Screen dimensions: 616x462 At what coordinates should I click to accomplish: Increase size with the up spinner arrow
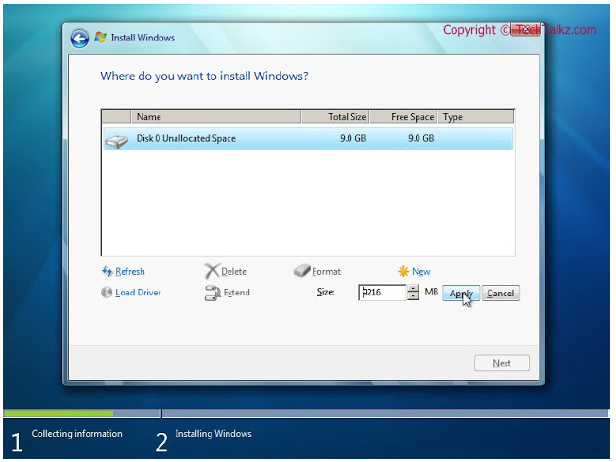click(x=413, y=288)
